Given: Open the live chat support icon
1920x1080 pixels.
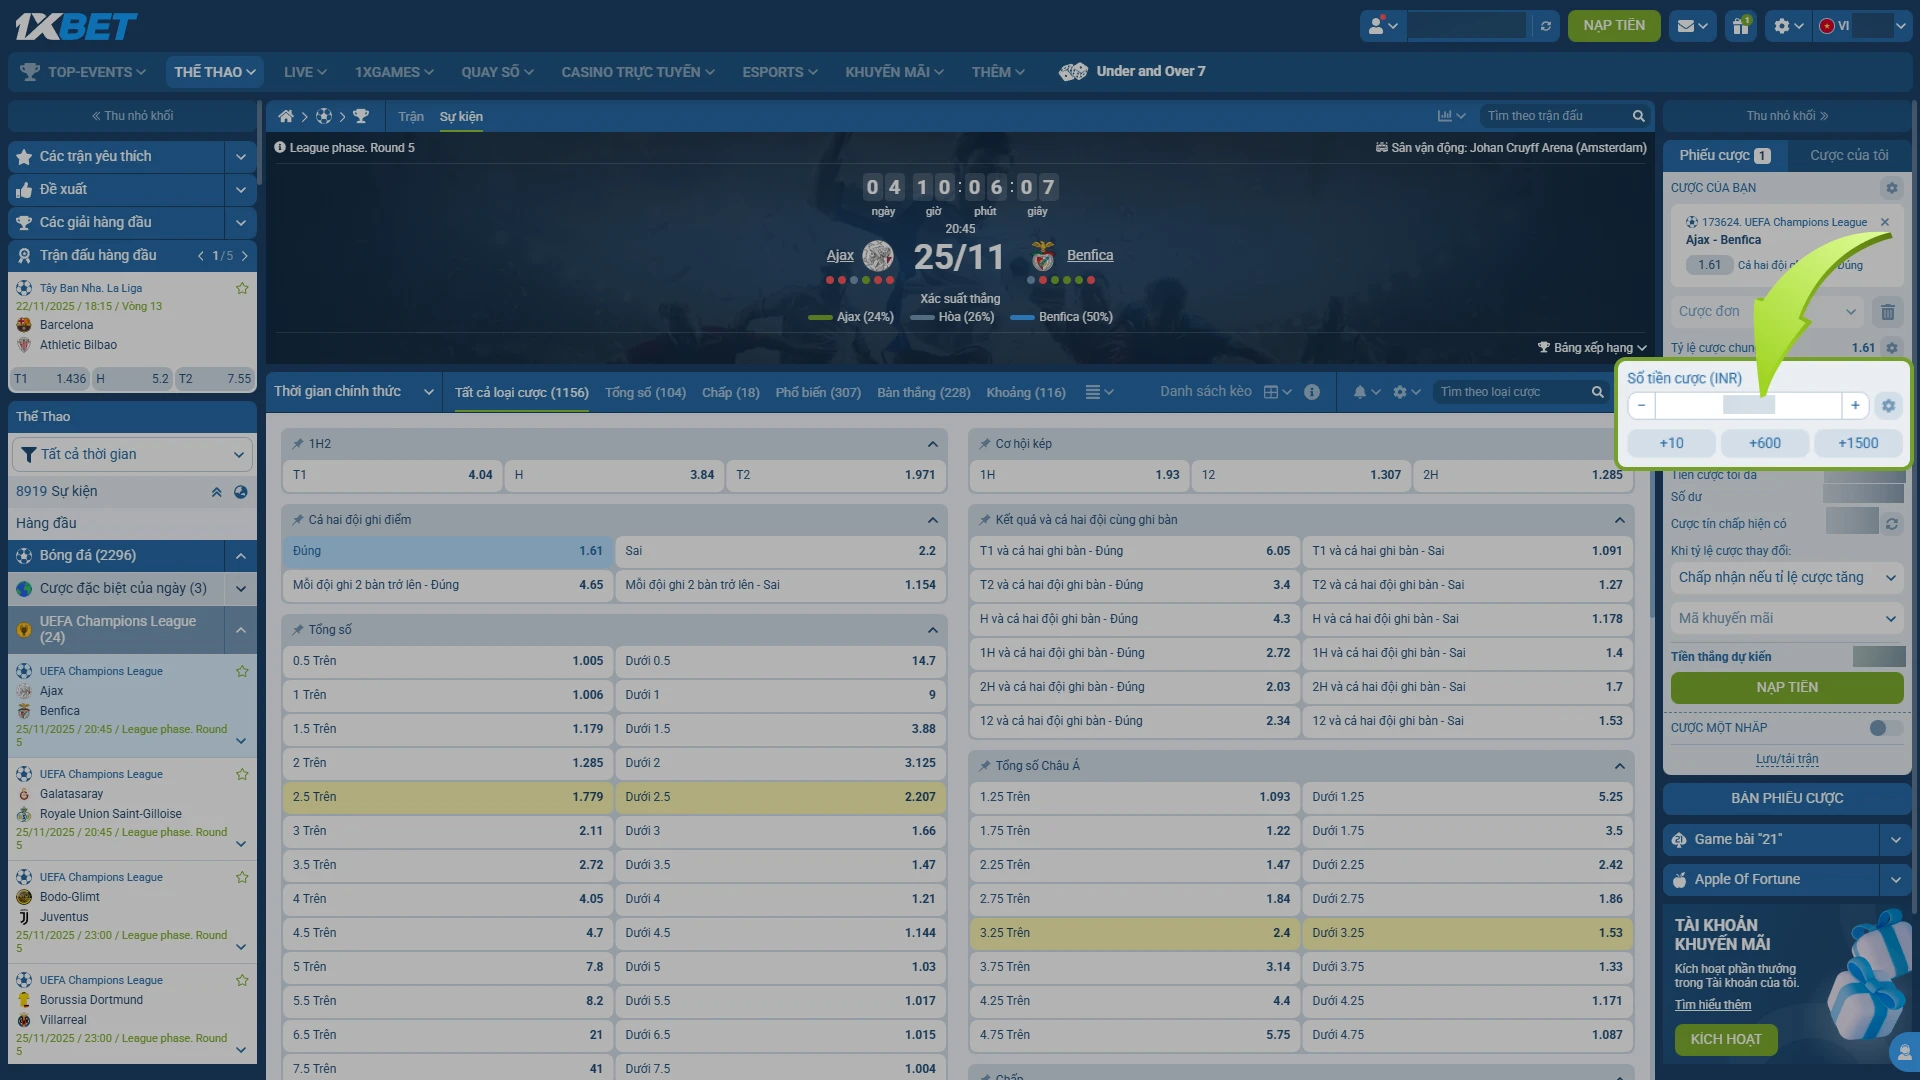Looking at the screenshot, I should click(x=1904, y=1052).
